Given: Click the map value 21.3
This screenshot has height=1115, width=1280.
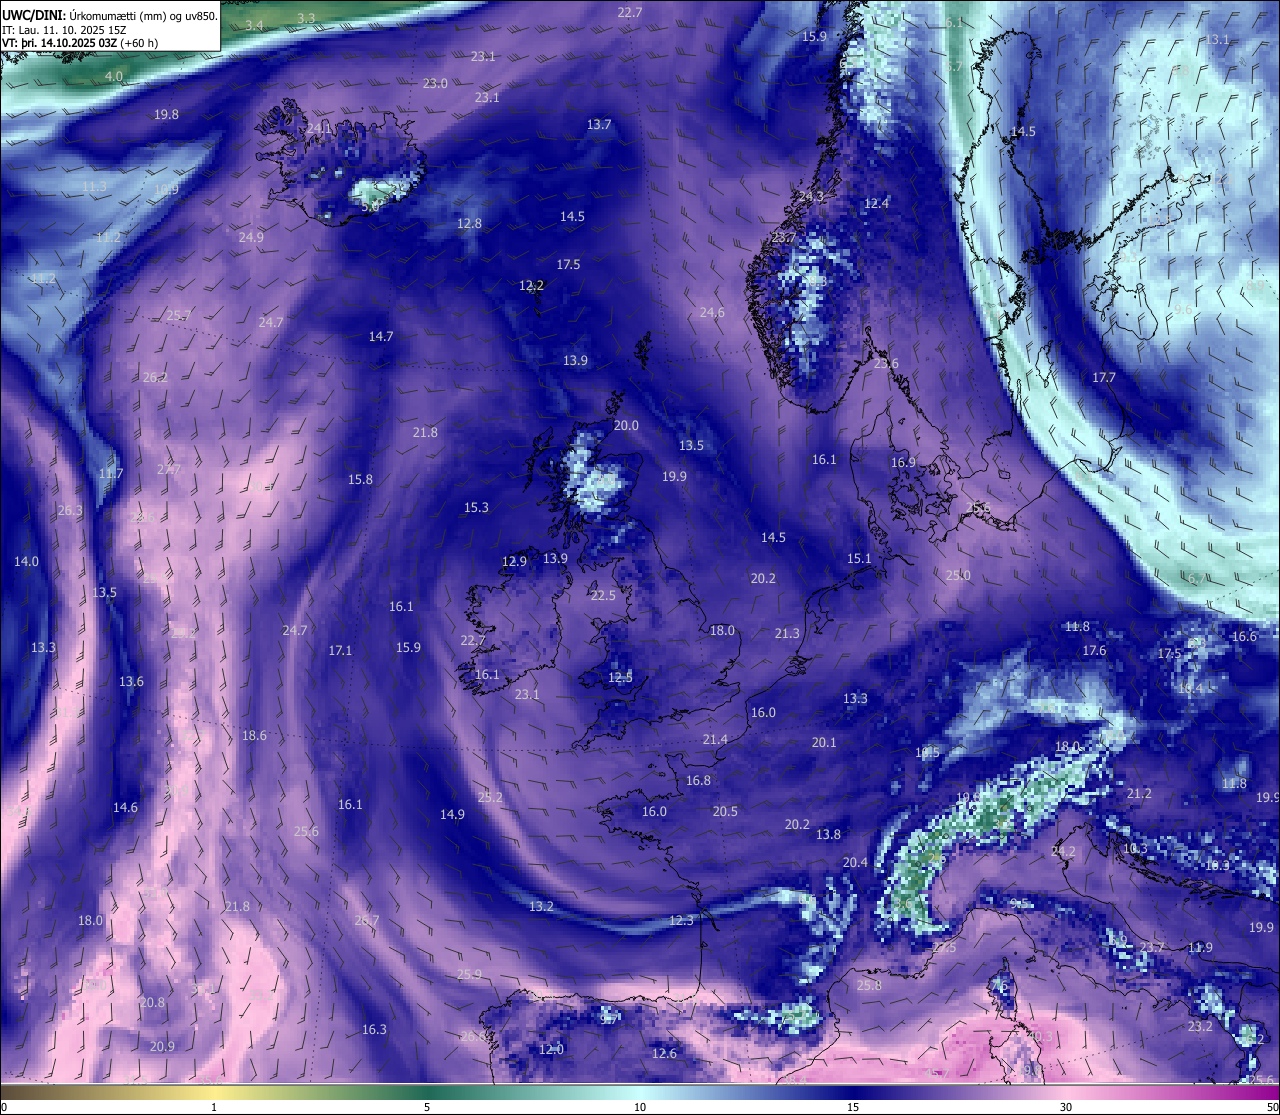Looking at the screenshot, I should 787,633.
